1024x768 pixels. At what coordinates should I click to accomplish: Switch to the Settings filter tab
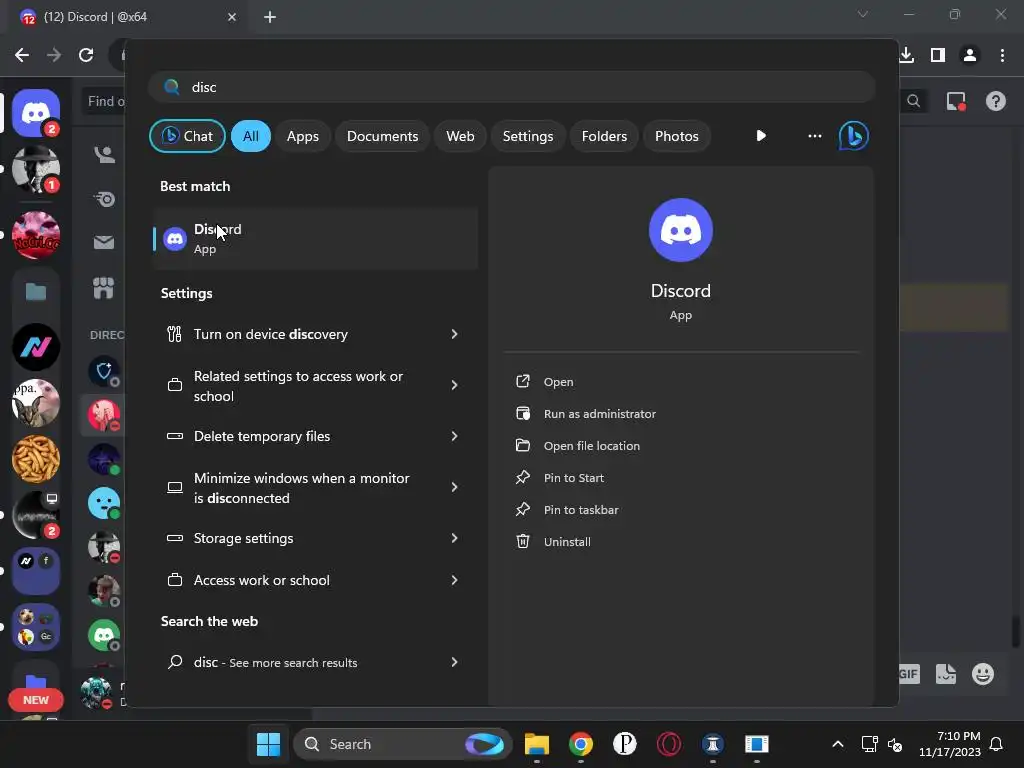[x=528, y=136]
